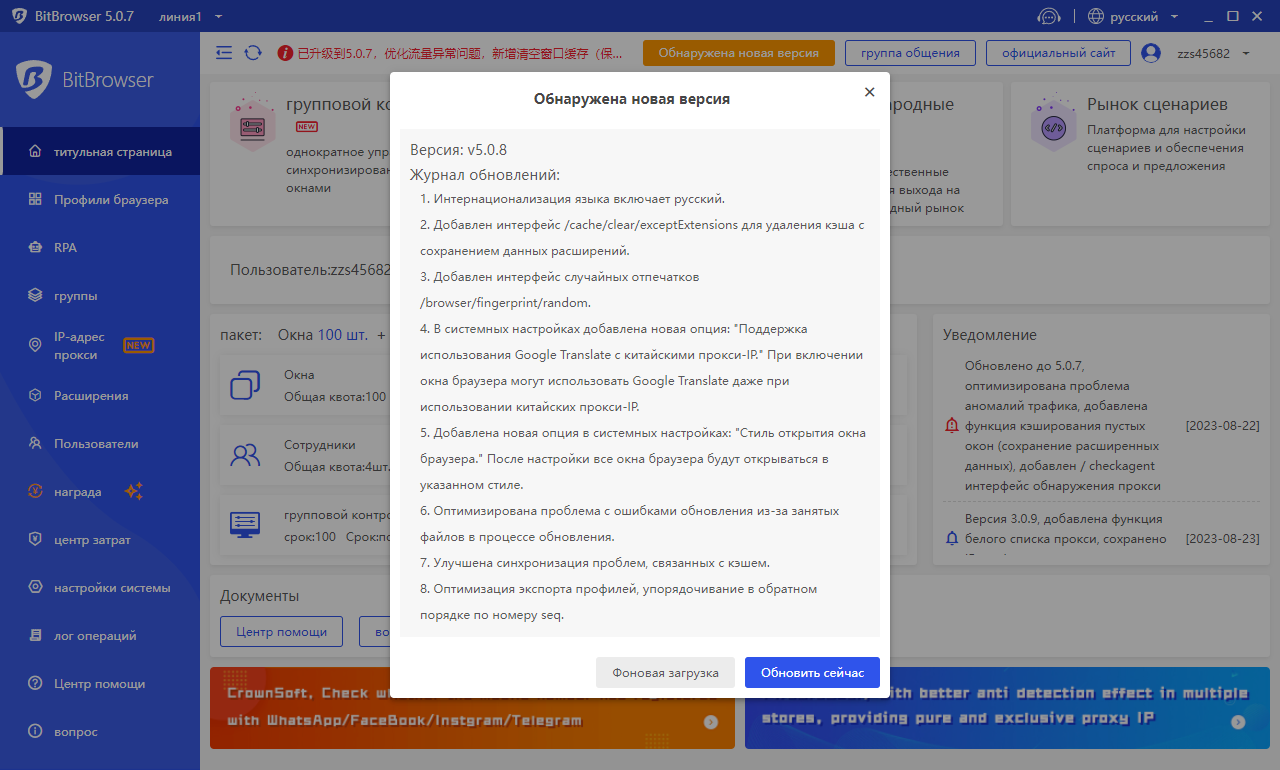Open the линия1 line selector dropdown
The image size is (1280, 770).
coord(191,16)
